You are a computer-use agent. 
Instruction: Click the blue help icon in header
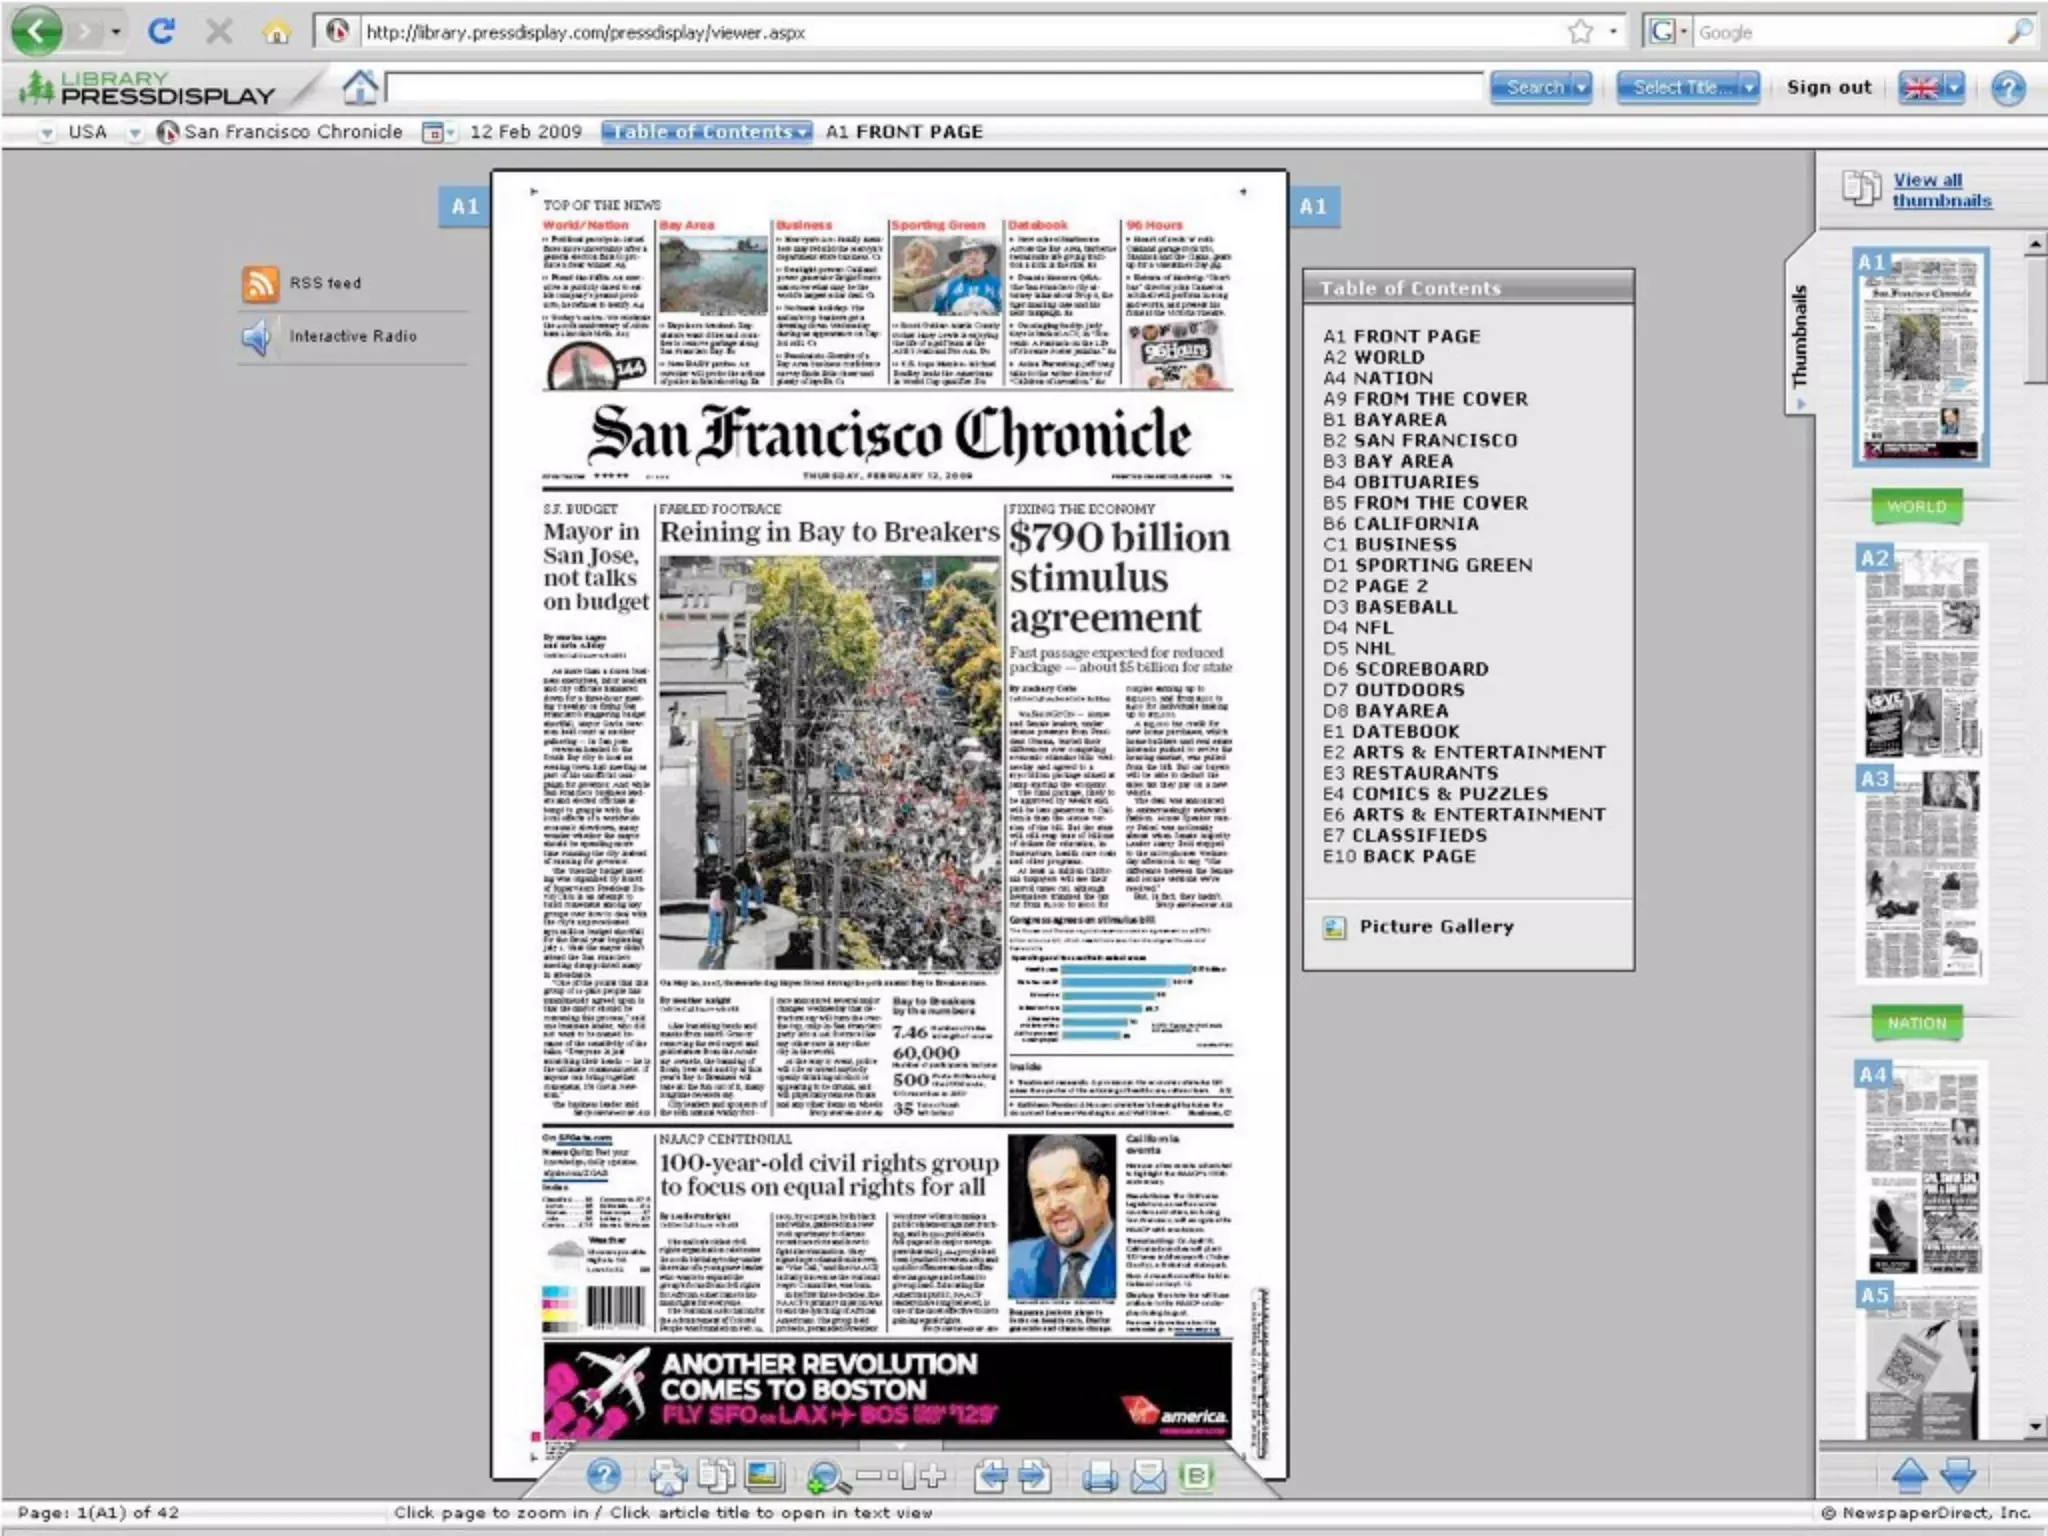[2007, 88]
